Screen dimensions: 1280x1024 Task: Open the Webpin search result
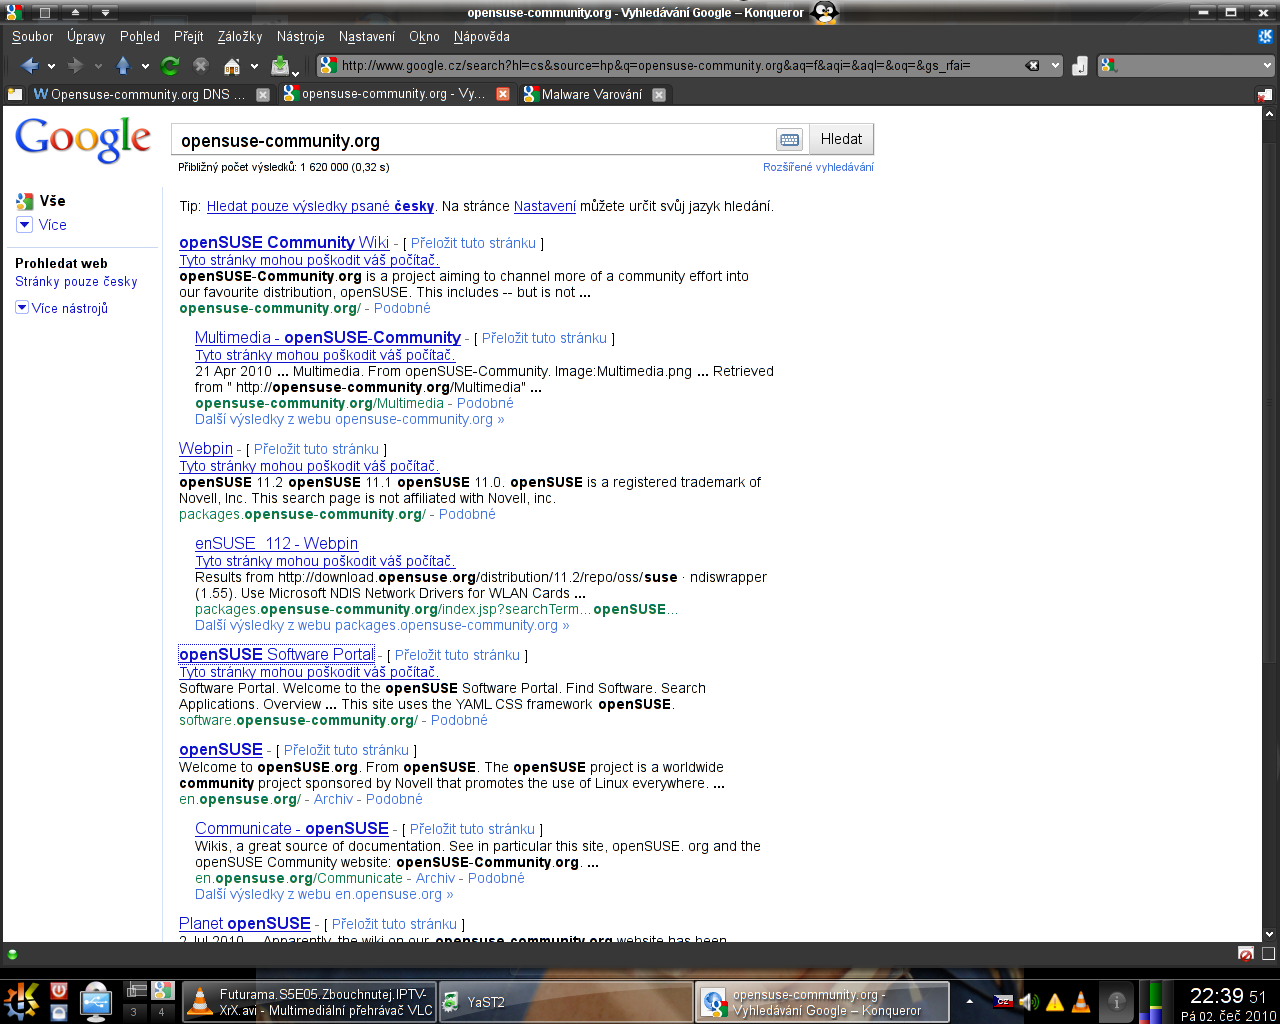pos(206,448)
